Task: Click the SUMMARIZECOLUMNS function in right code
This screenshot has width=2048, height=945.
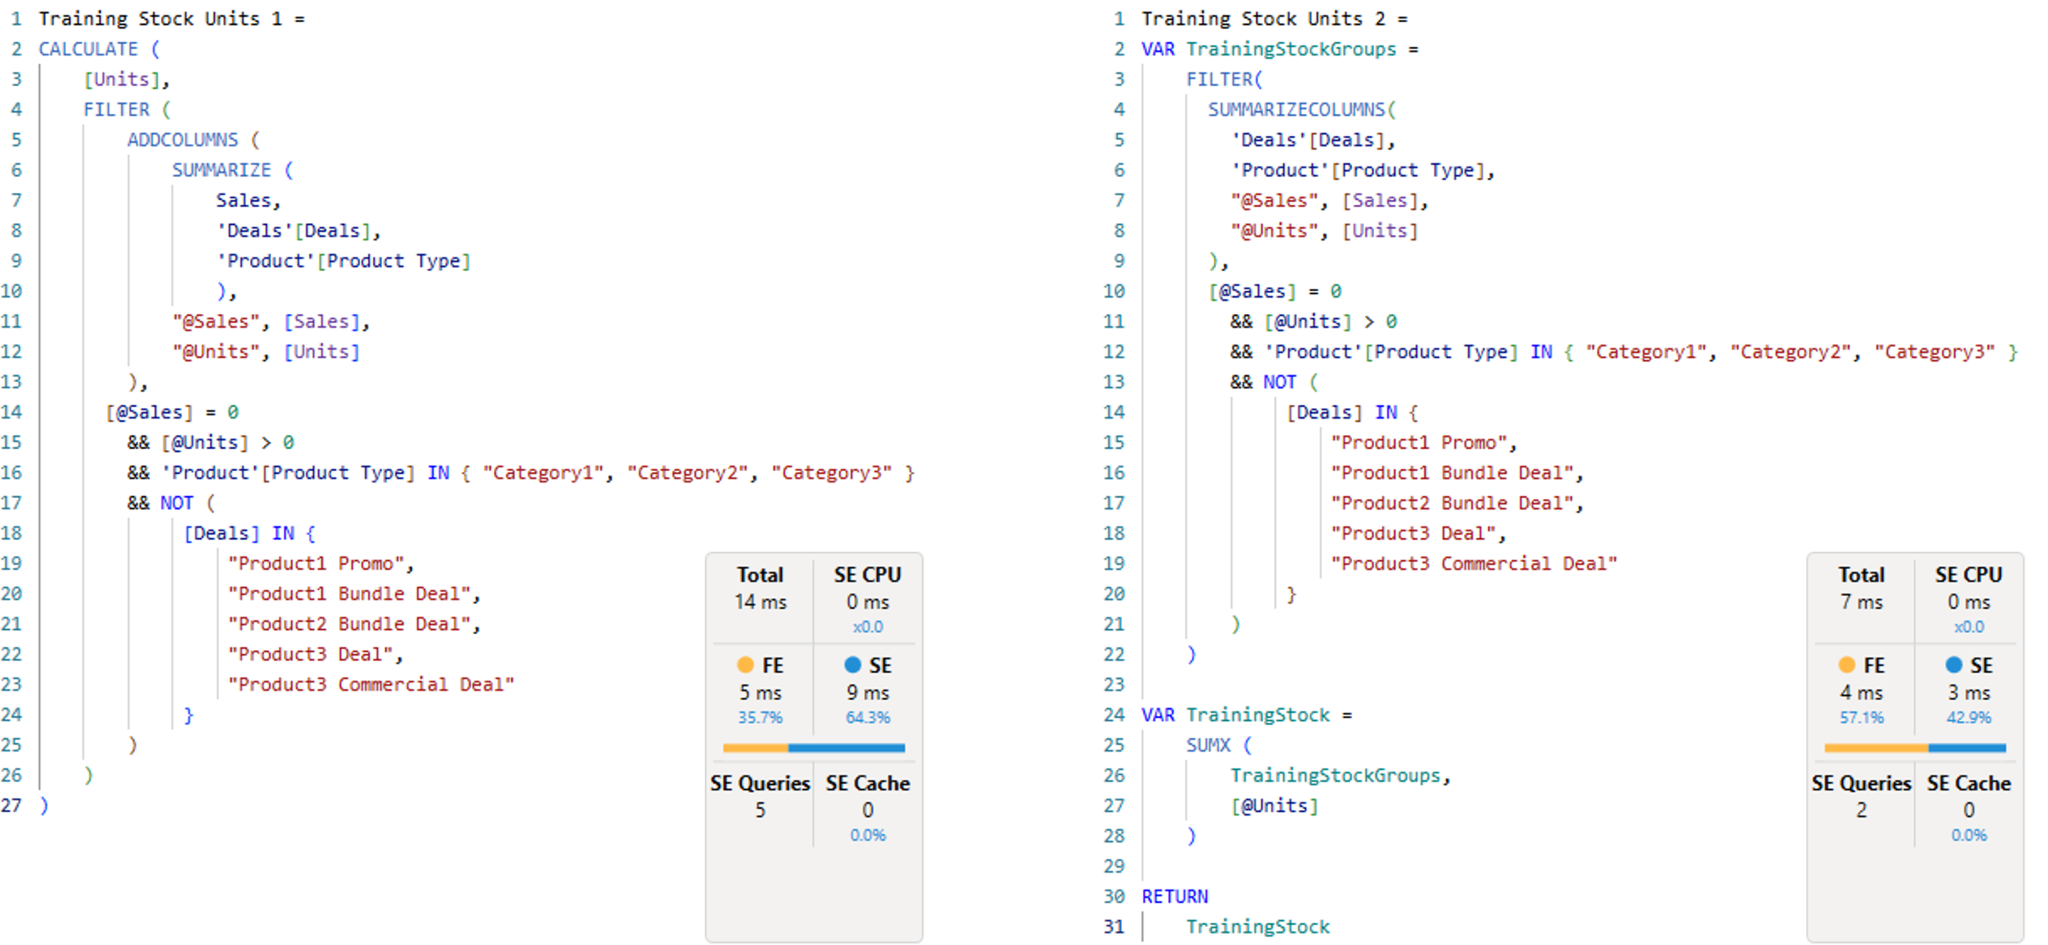Action: (1297, 110)
